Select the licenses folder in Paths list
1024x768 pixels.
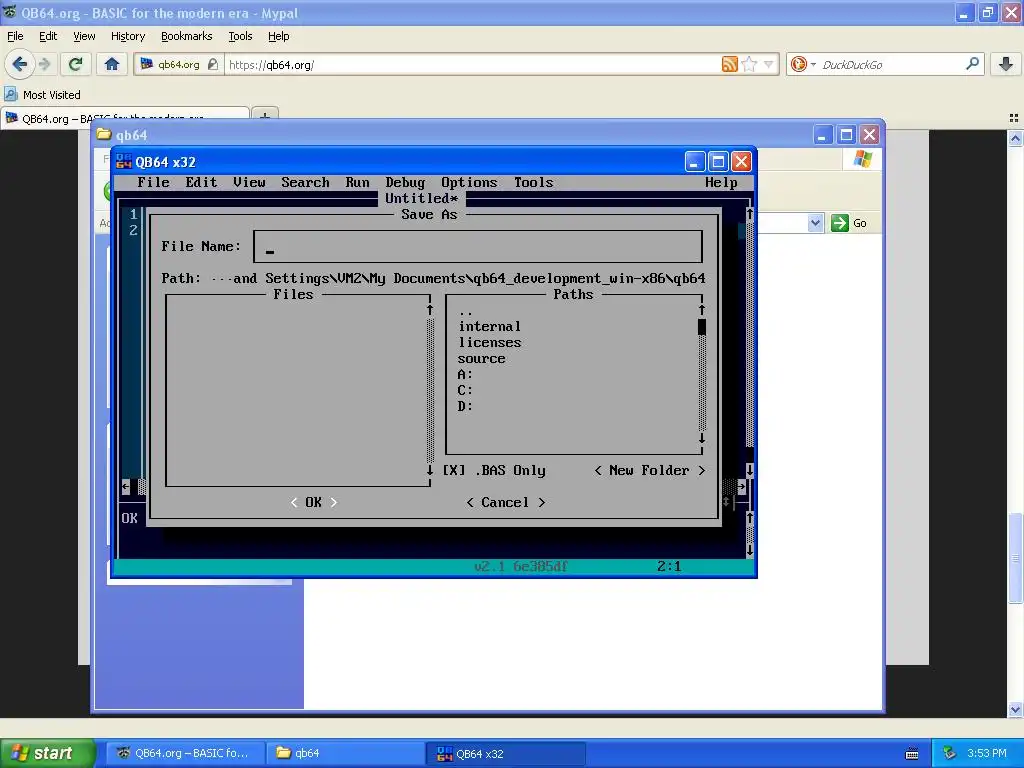tap(490, 342)
